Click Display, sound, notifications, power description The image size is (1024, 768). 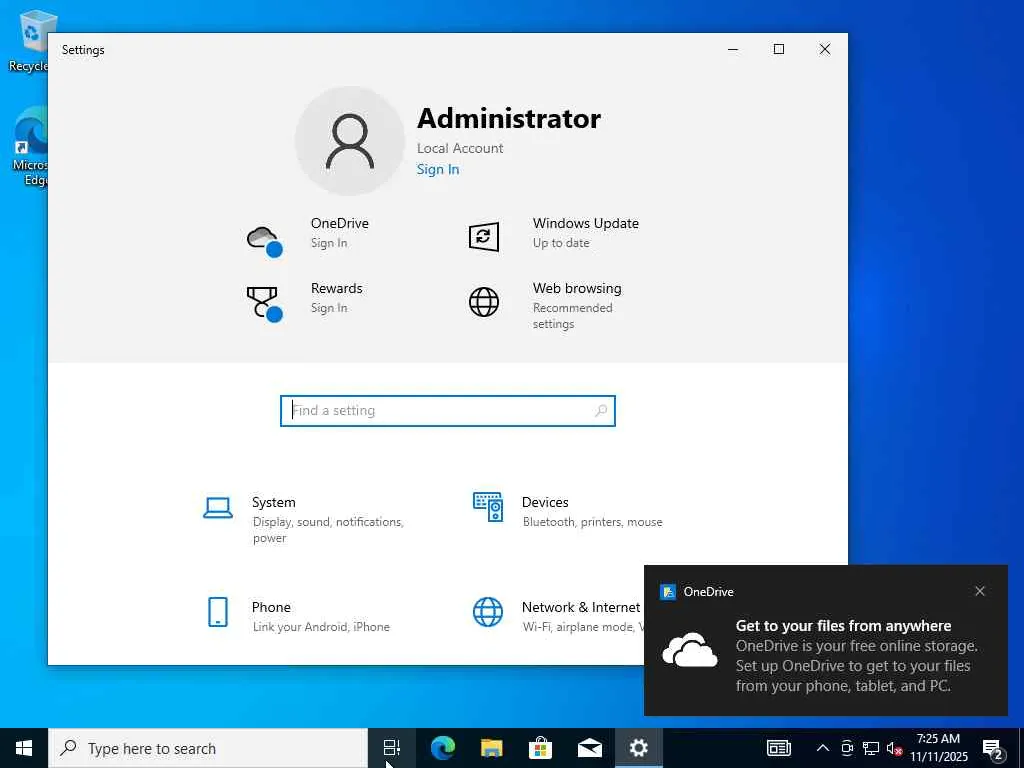point(328,530)
